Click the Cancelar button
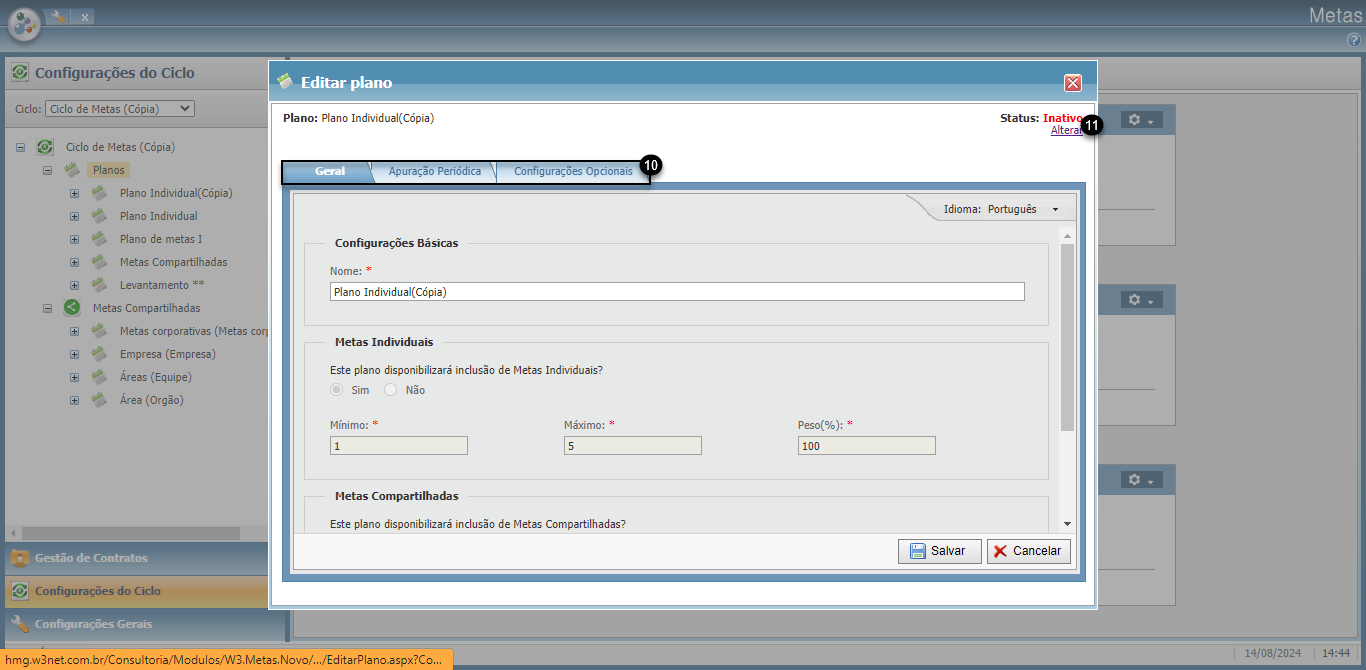Viewport: 1366px width, 670px height. click(1029, 551)
